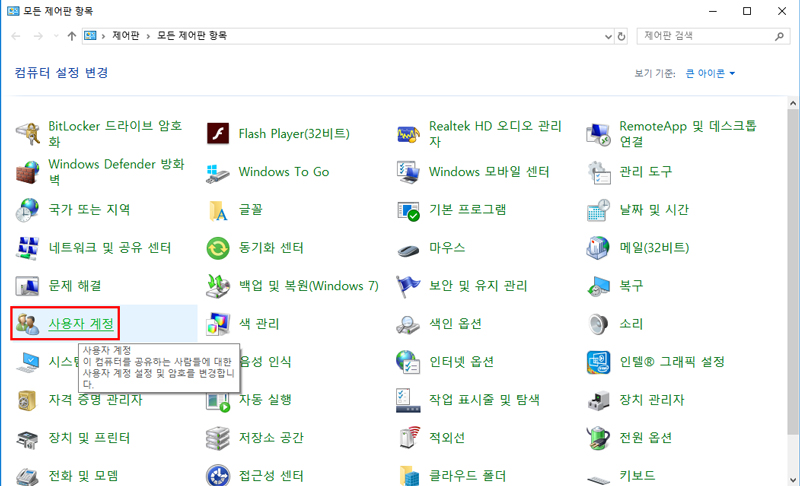This screenshot has width=800, height=486.
Task: Open the Windows To Go icon
Action: [x=218, y=172]
